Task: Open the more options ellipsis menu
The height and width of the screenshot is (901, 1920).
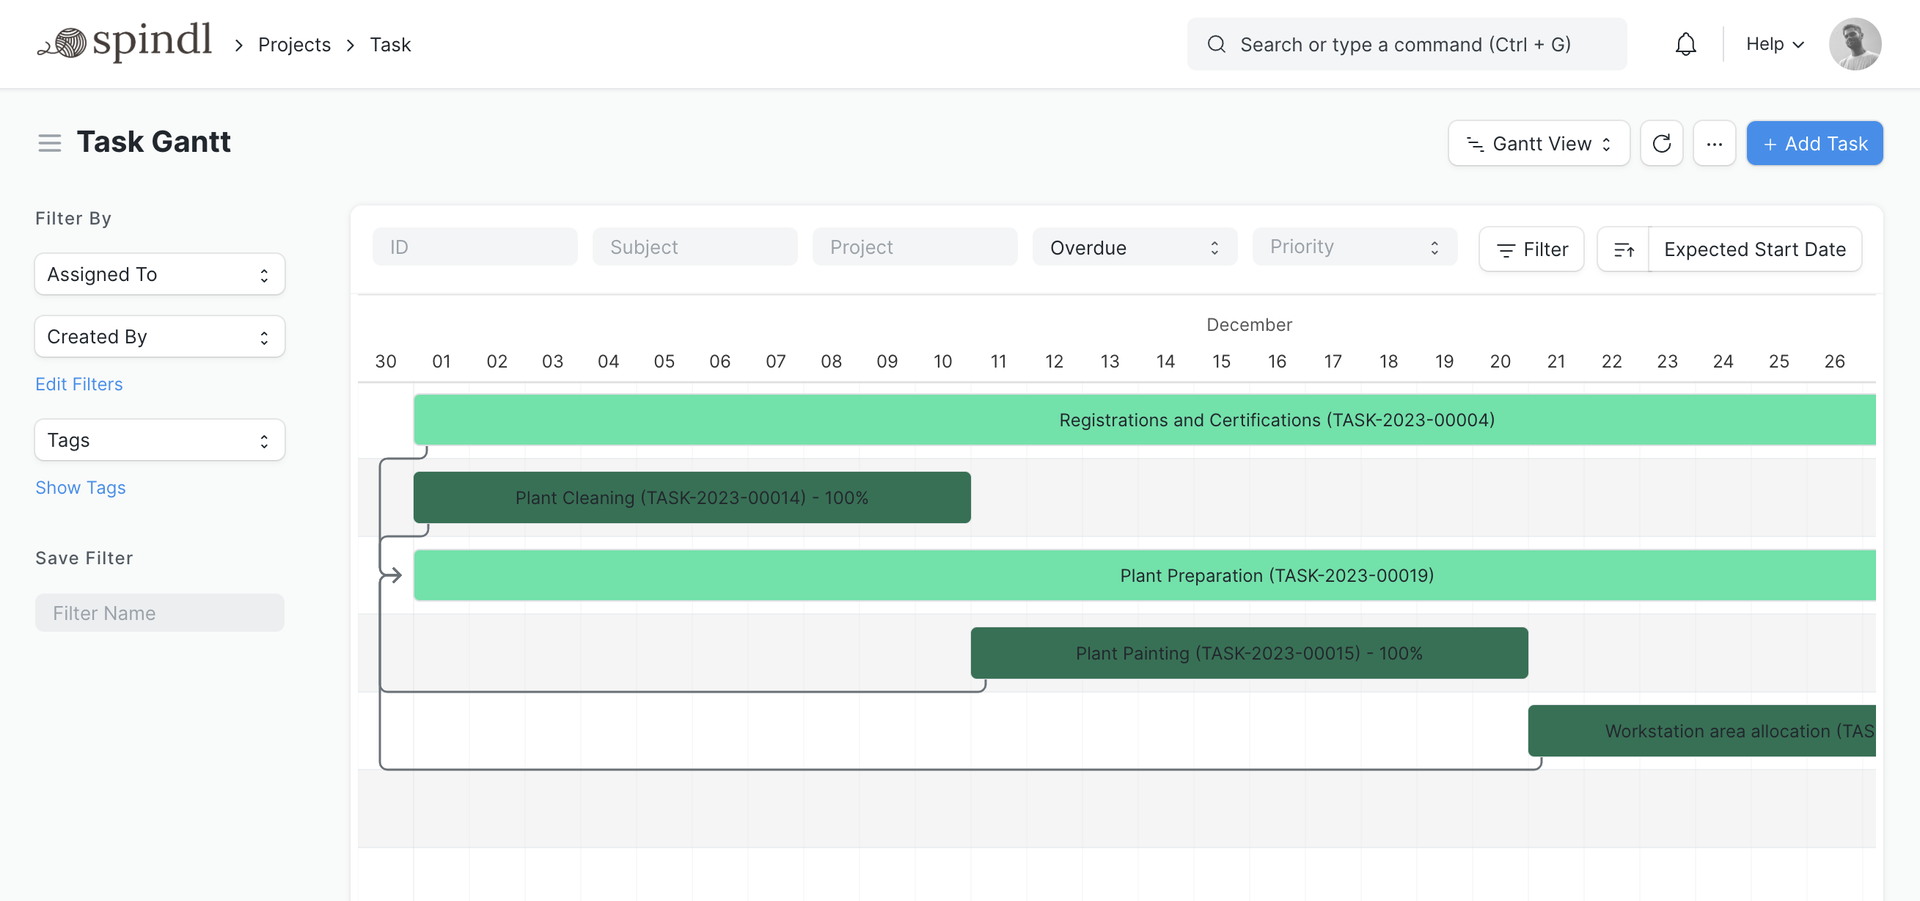Action: tap(1714, 143)
